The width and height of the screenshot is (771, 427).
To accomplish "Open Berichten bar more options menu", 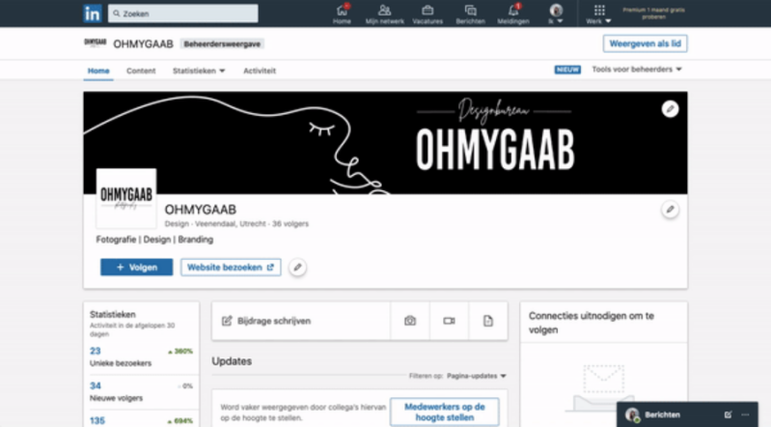I will (745, 415).
